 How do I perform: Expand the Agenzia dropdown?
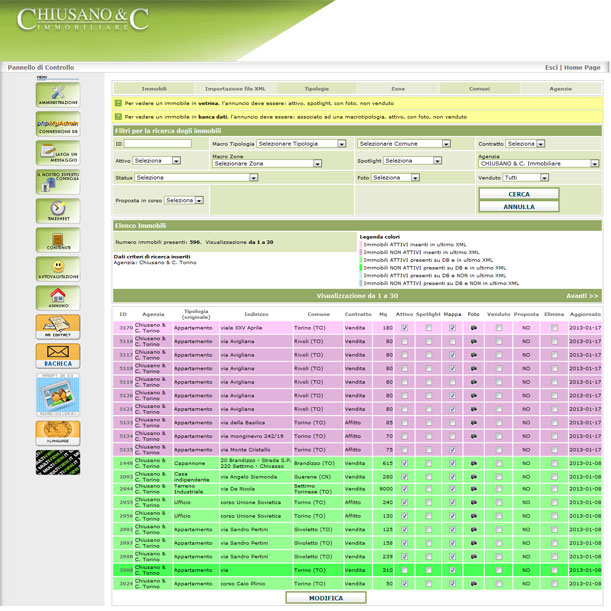539,164
